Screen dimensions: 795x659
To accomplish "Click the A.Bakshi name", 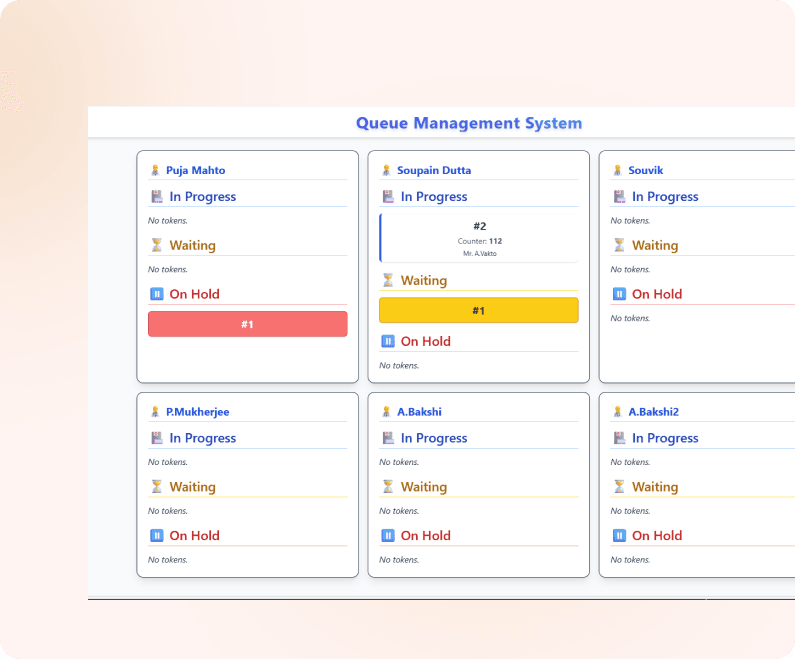I will (x=419, y=412).
